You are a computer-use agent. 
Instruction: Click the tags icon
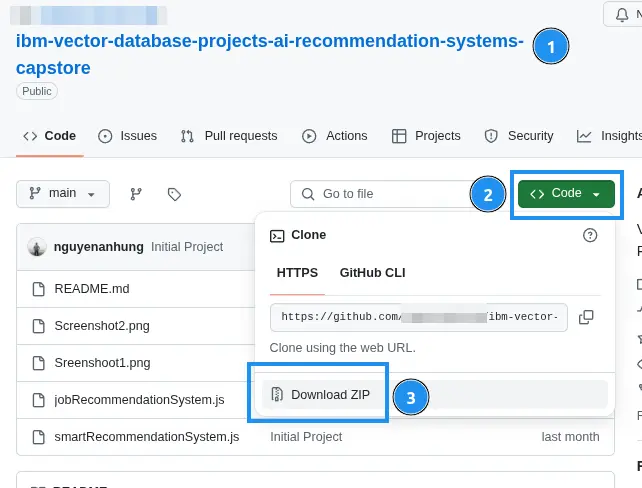174,194
